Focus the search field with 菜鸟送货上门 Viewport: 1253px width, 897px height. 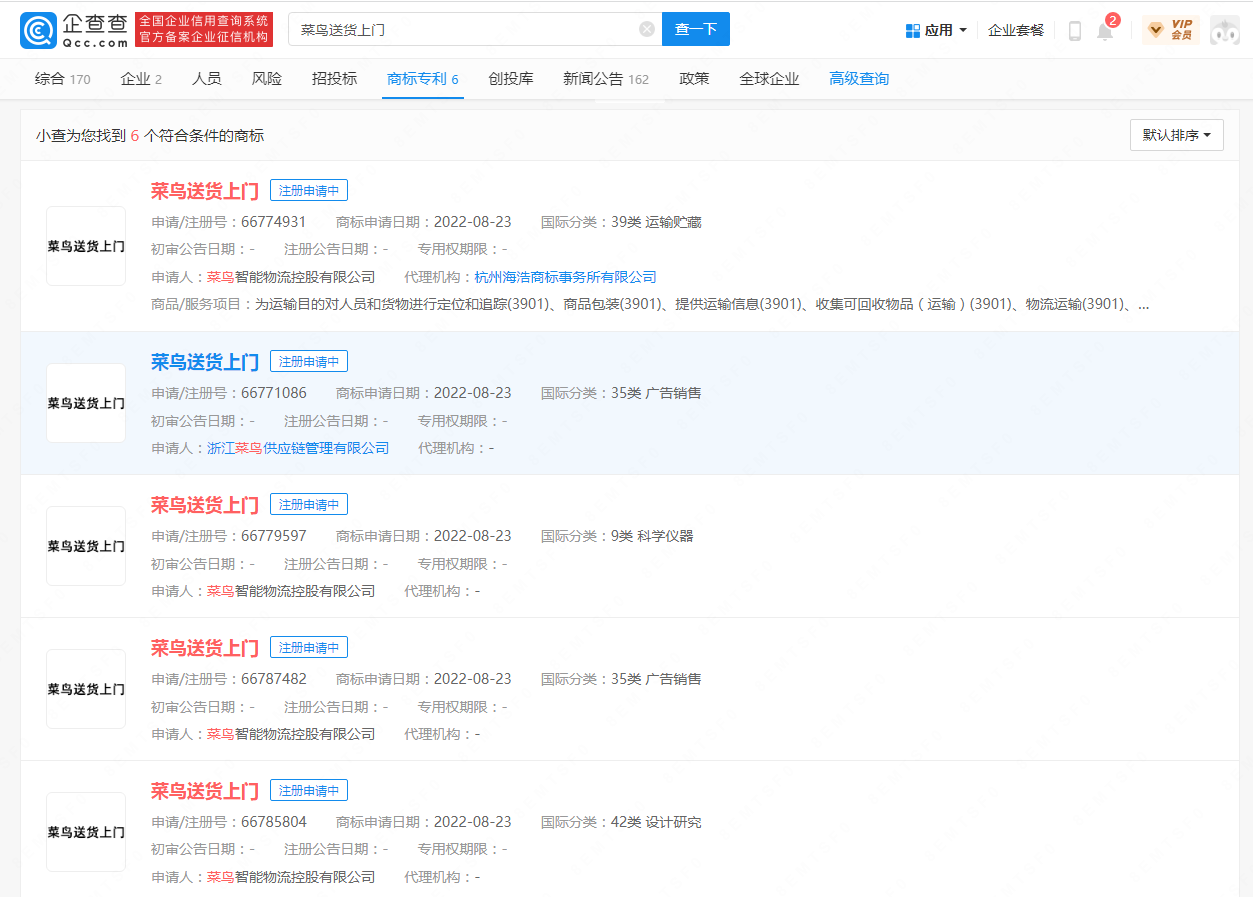[475, 29]
